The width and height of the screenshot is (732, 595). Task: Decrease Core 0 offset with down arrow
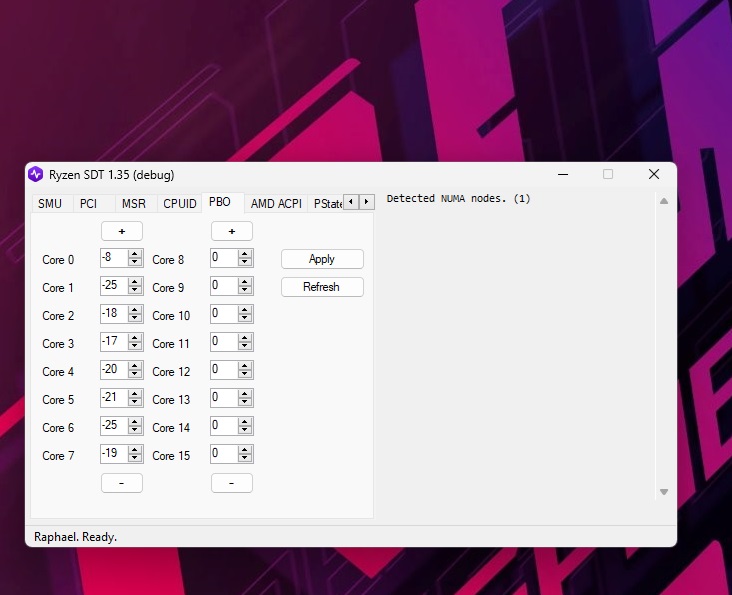(x=135, y=262)
